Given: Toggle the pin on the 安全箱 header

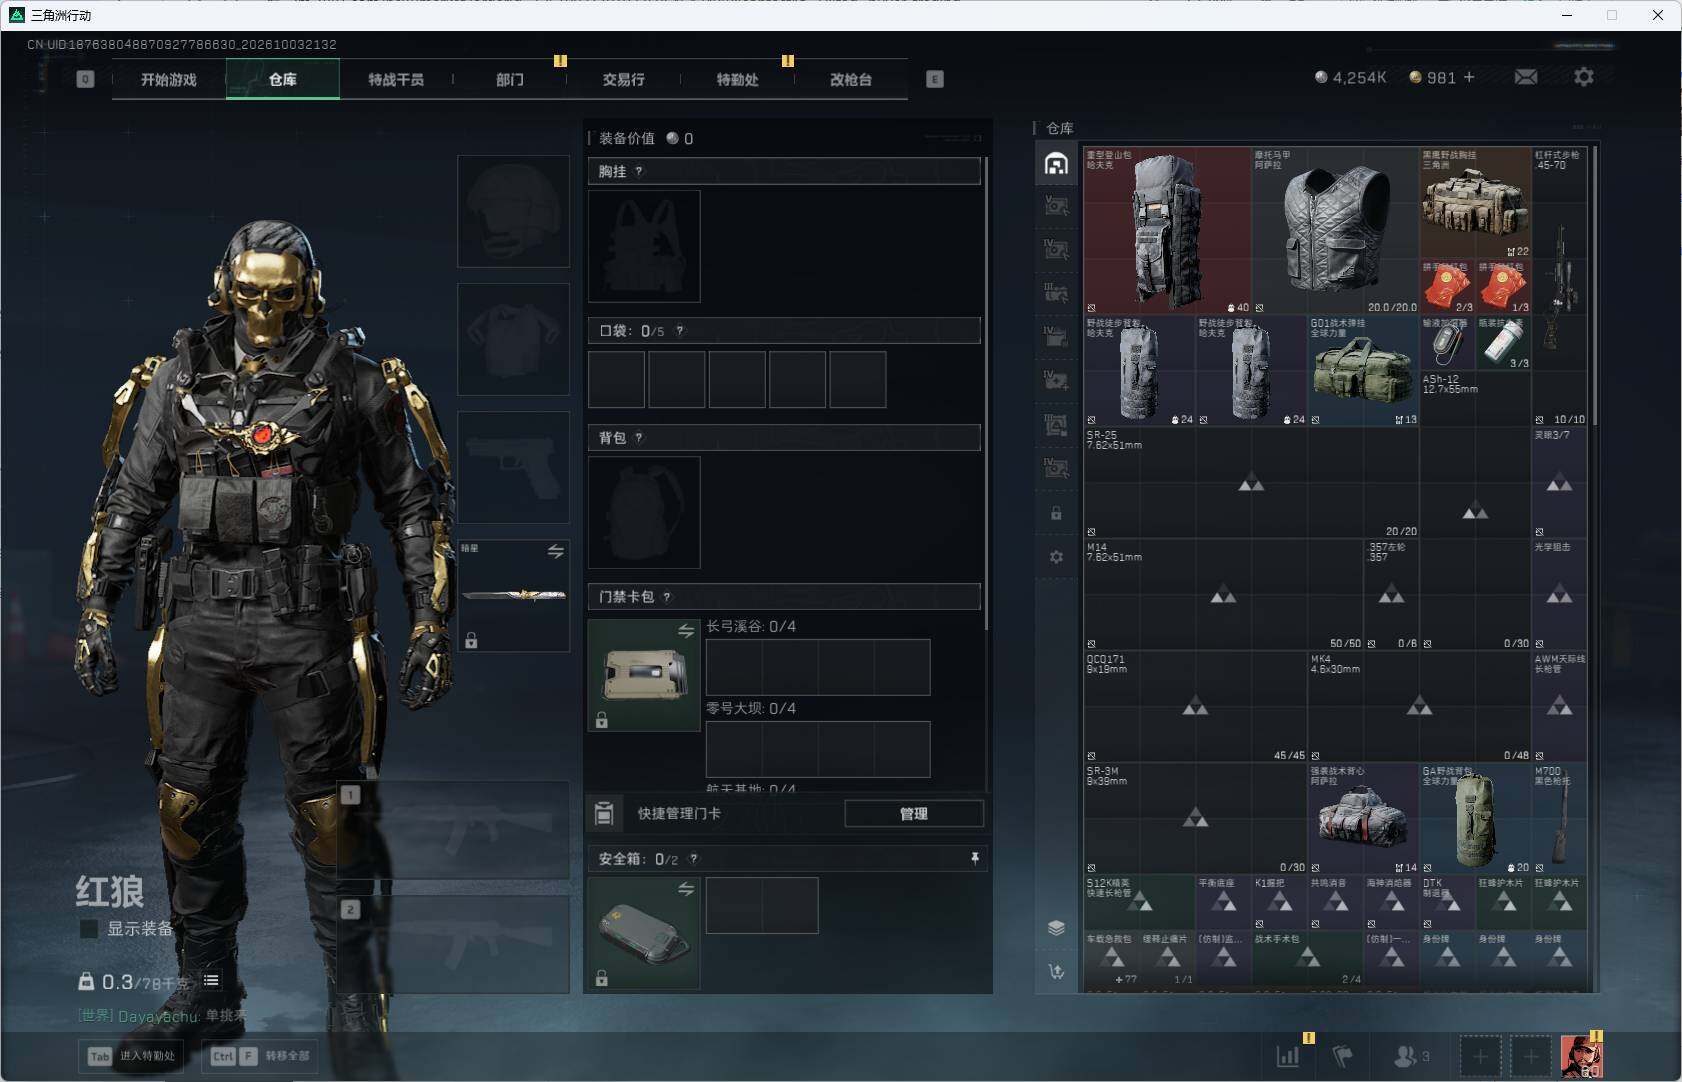Looking at the screenshot, I should (974, 858).
